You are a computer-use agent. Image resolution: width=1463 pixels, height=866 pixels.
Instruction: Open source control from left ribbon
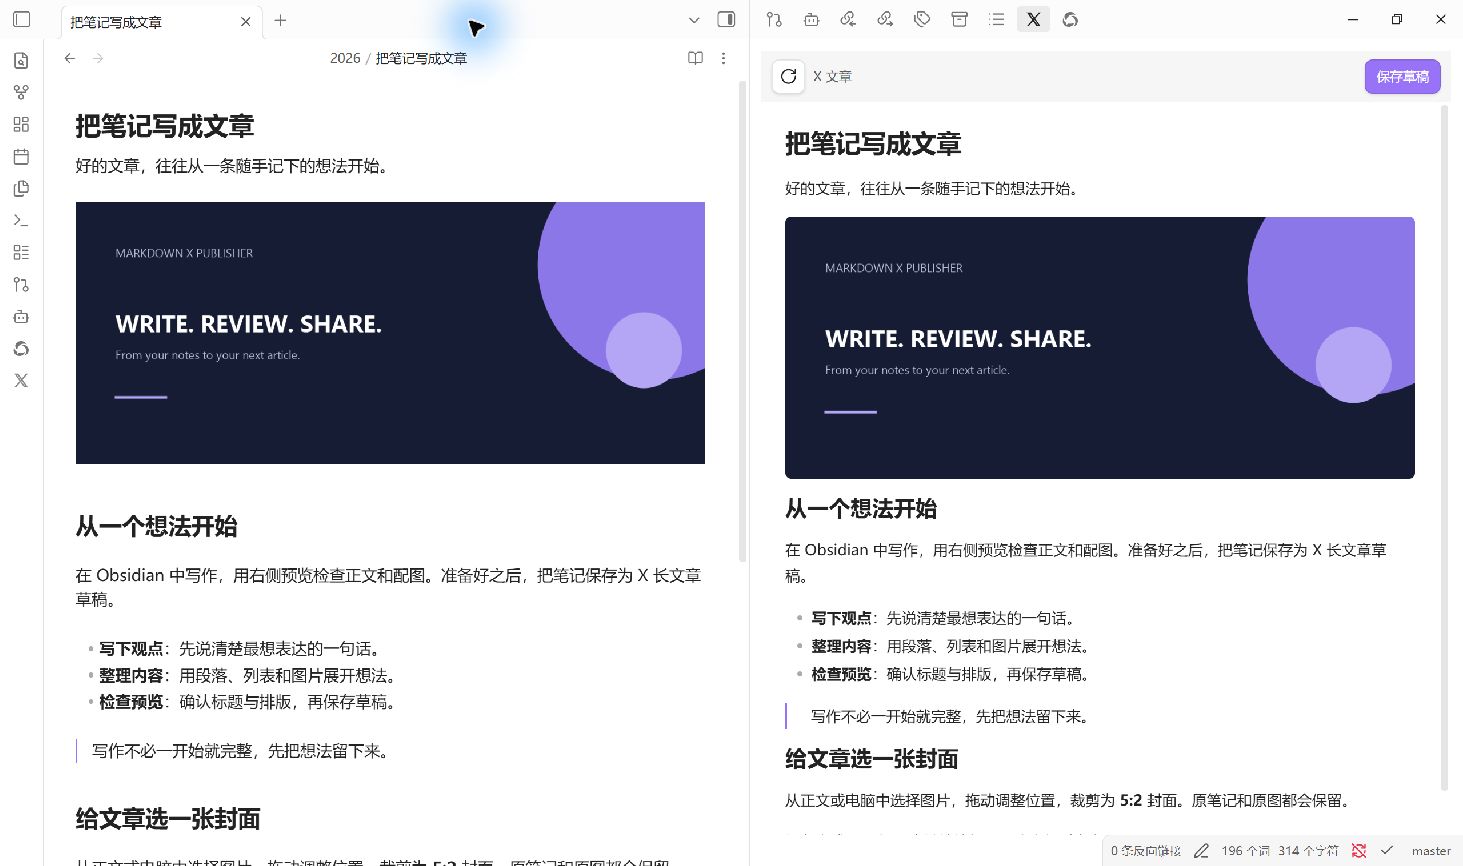21,284
